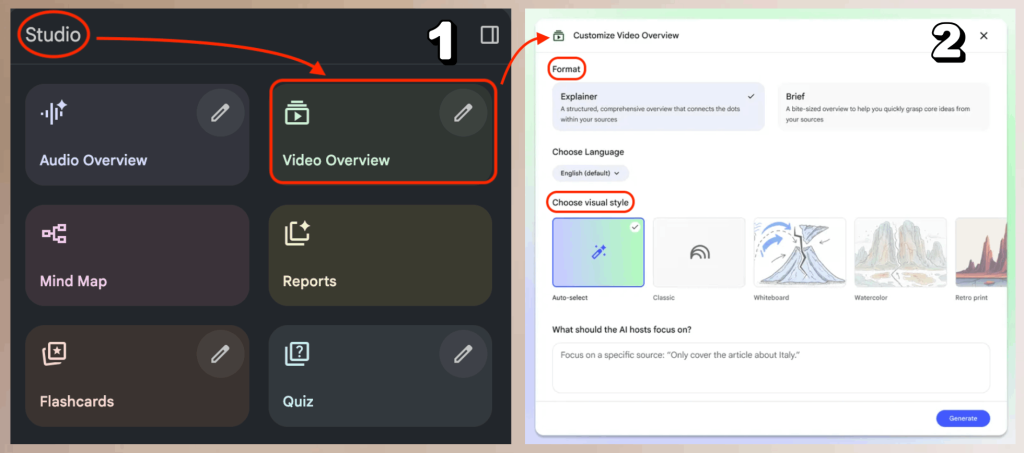This screenshot has width=1024, height=453.
Task: Click pencil icon on Video Overview card
Action: [x=463, y=114]
